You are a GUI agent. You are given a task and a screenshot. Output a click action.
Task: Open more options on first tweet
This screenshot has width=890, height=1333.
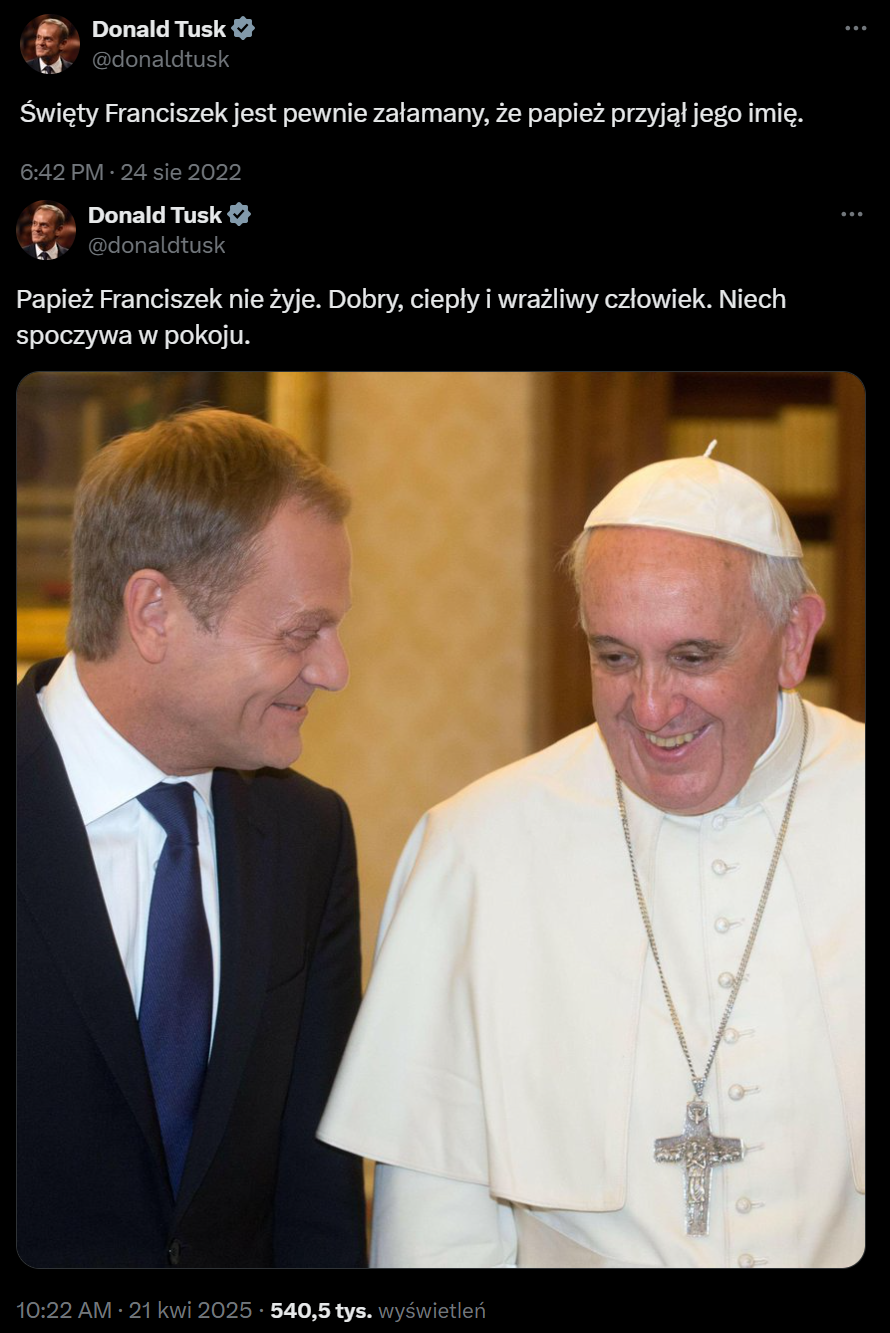[x=855, y=28]
